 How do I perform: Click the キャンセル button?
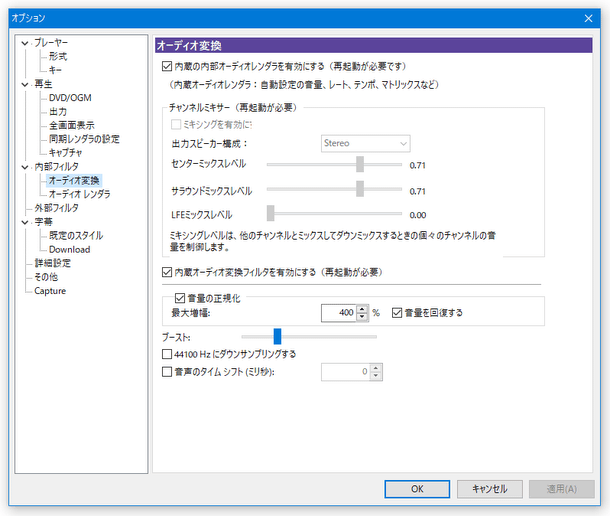pos(490,489)
